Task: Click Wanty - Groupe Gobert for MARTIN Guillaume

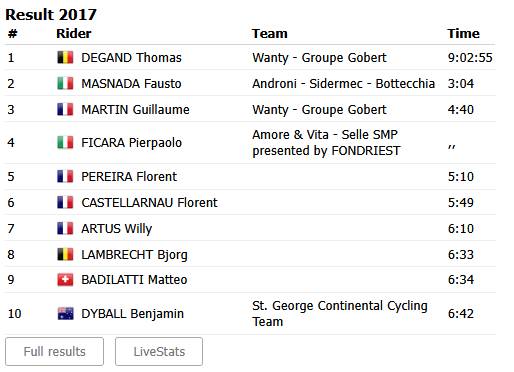Action: [x=319, y=110]
